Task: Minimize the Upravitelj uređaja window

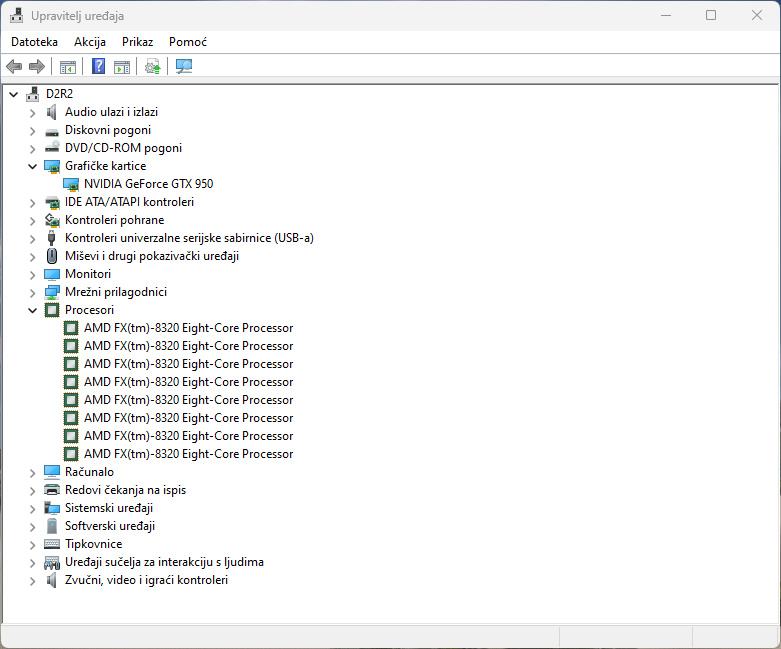Action: click(x=666, y=15)
